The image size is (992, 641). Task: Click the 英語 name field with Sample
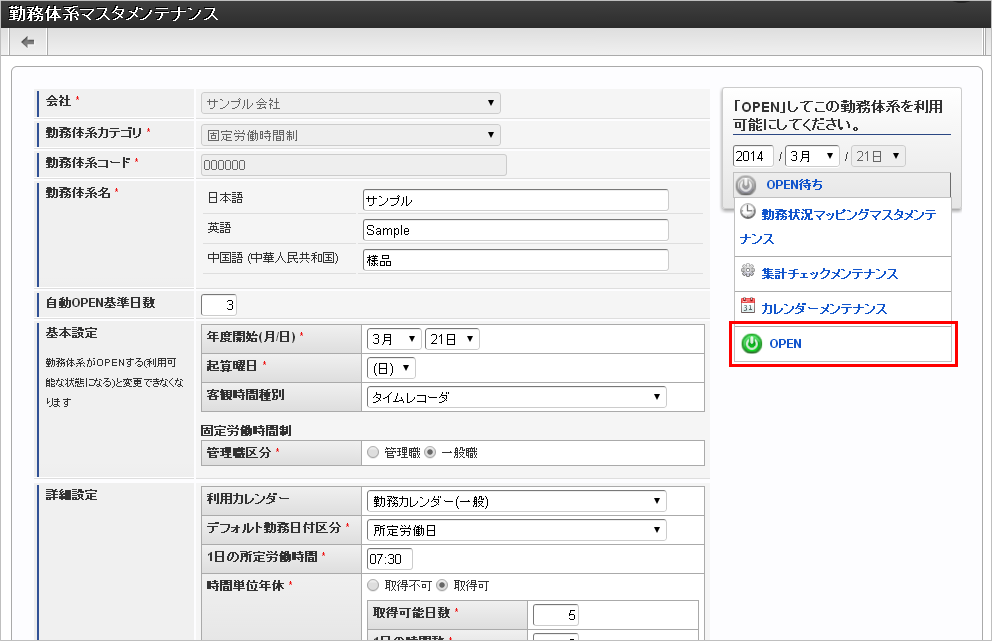(516, 230)
